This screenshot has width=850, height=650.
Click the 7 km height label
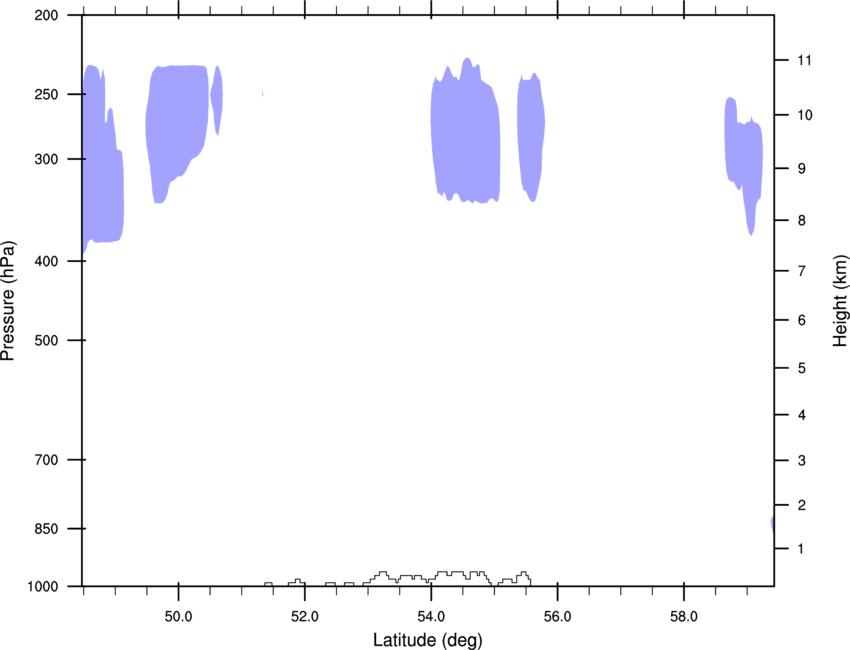(801, 271)
